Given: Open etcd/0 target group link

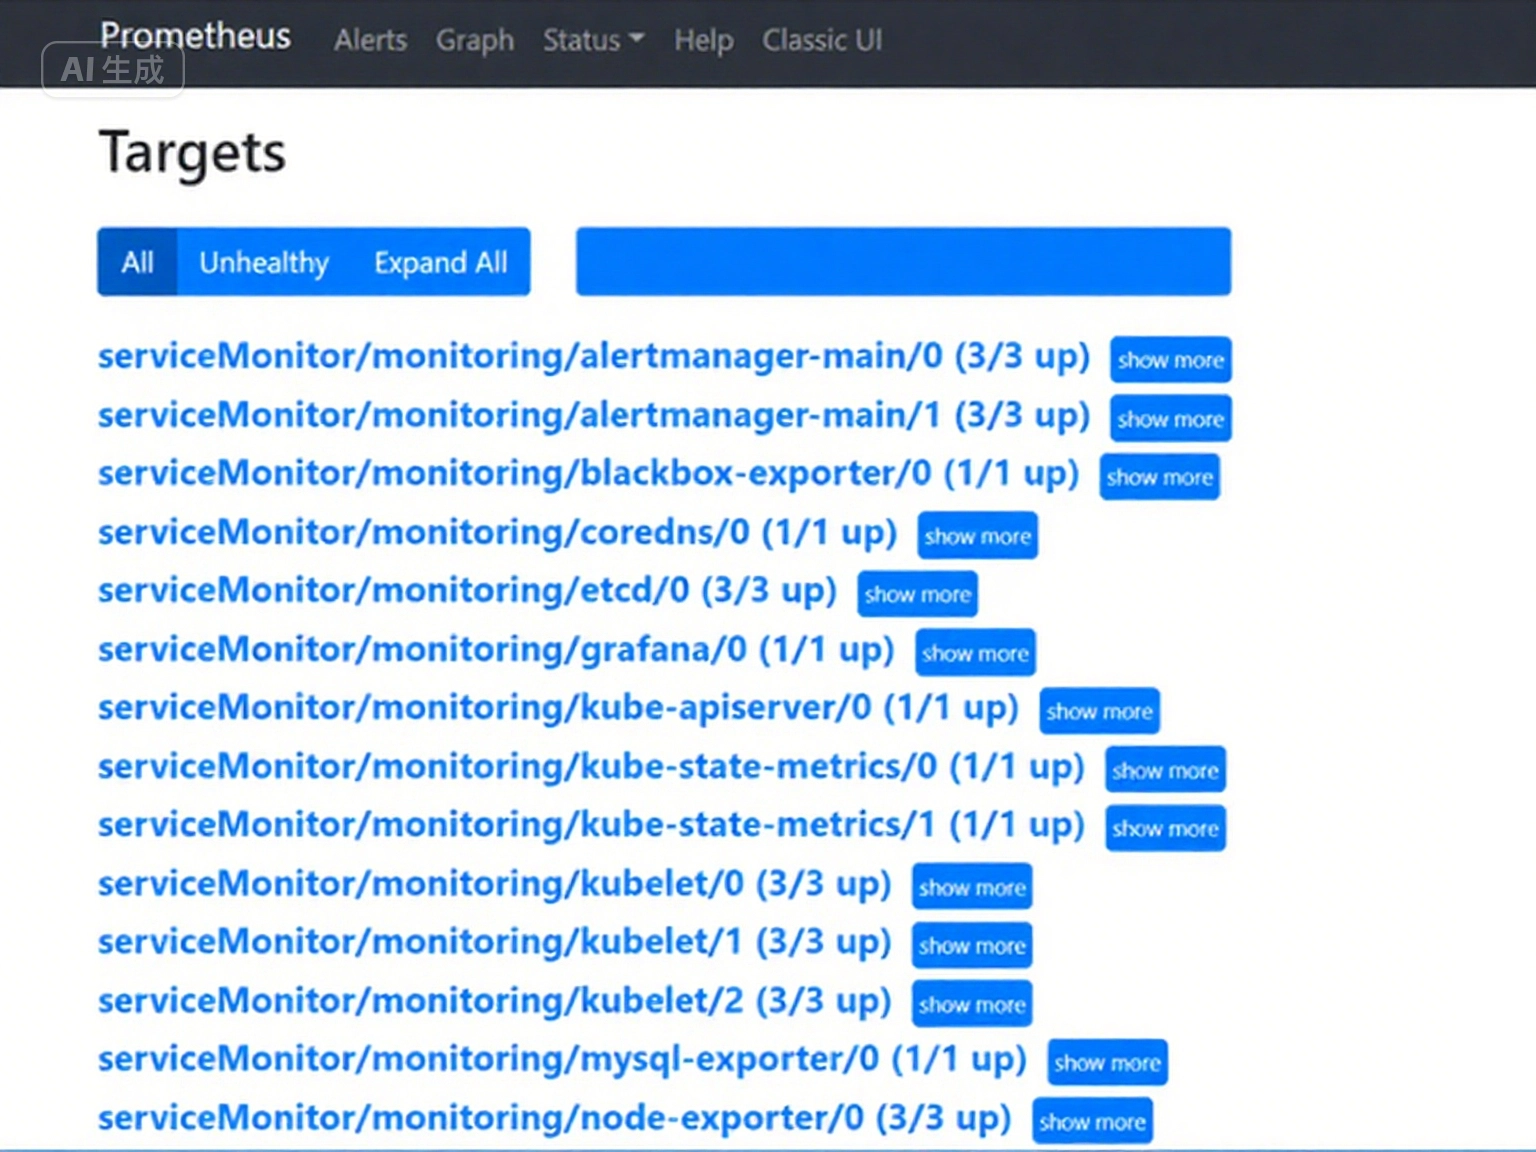Looking at the screenshot, I should click(x=467, y=590).
